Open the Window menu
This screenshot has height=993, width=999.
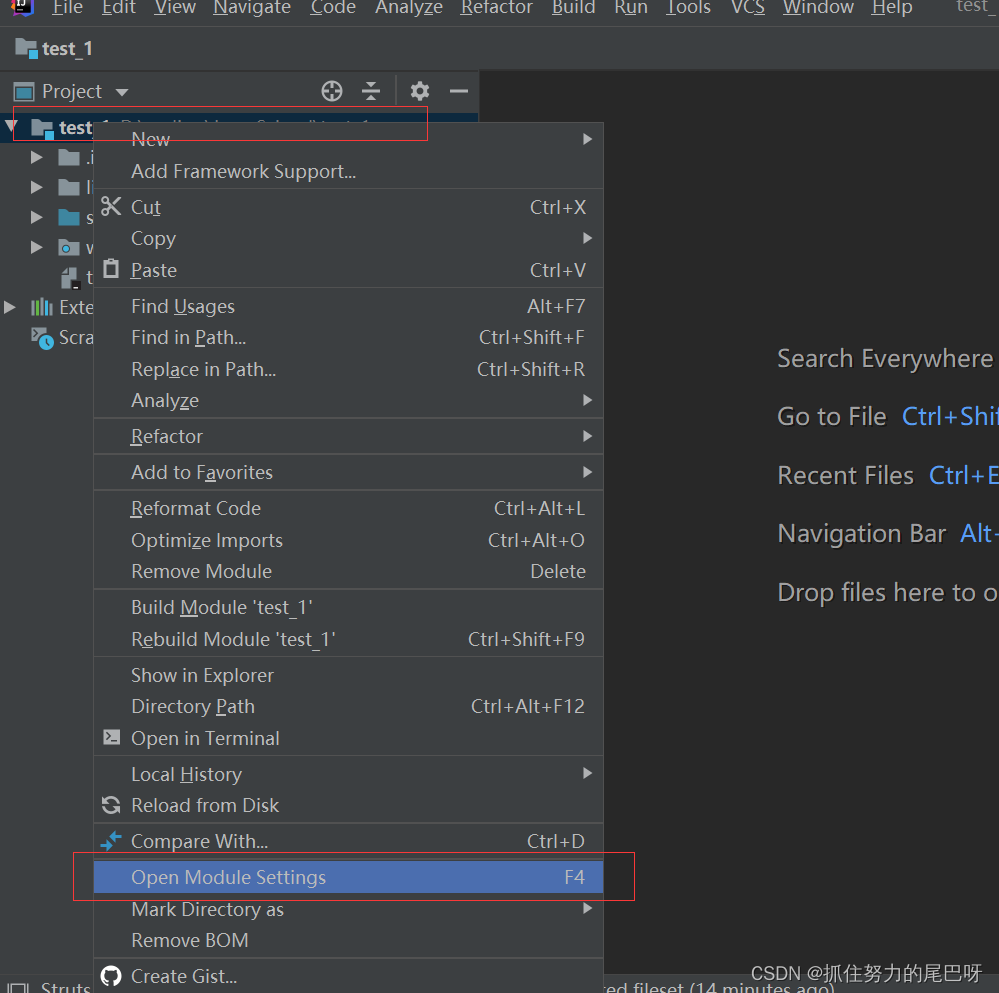pyautogui.click(x=818, y=8)
